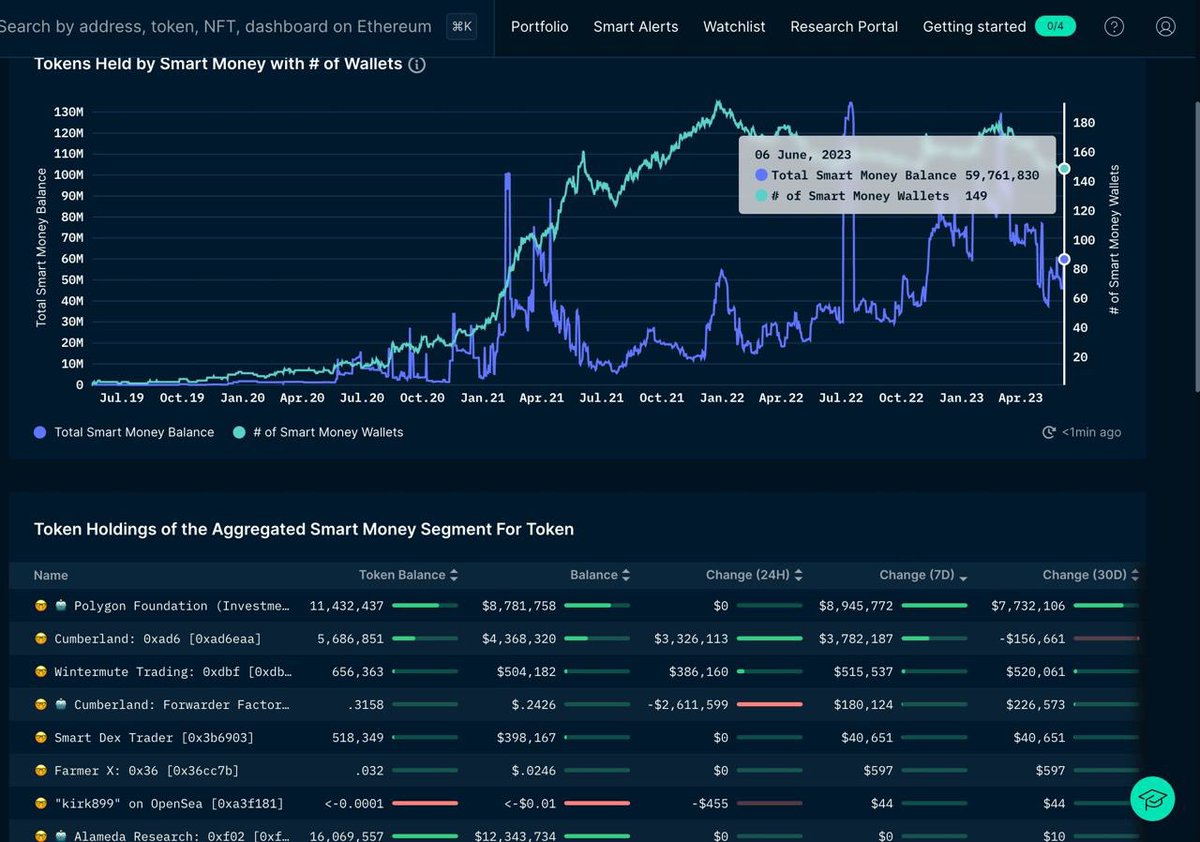Open the Portfolio menu item
1200x842 pixels.
[539, 27]
